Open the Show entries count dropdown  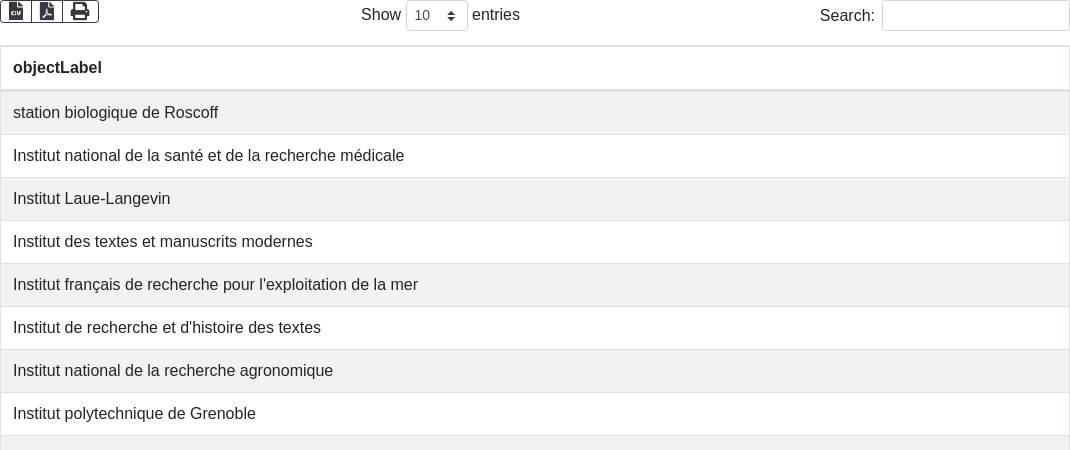click(x=436, y=15)
